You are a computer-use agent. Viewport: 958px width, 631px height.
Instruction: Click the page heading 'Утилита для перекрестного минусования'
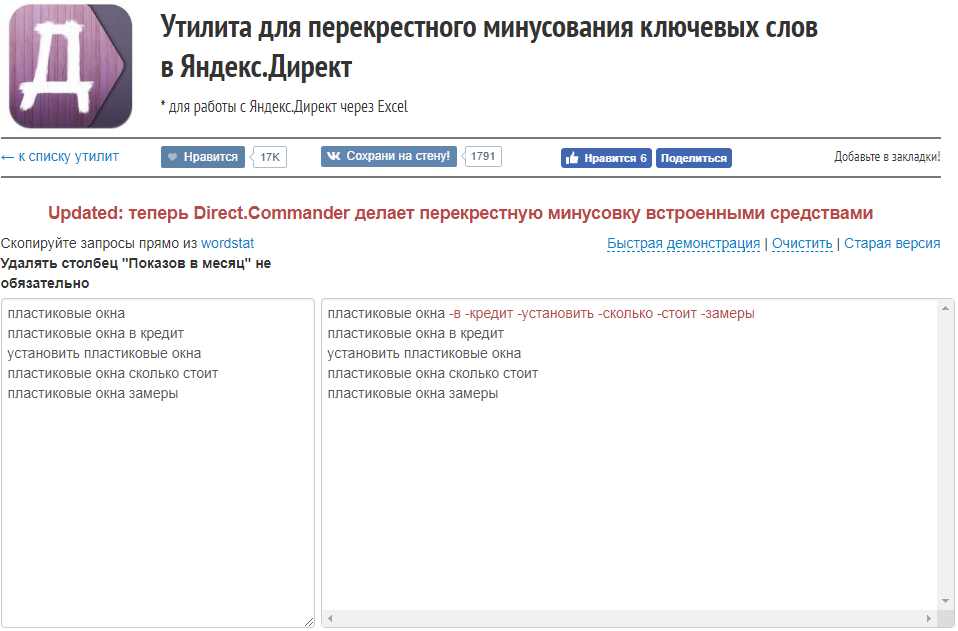point(489,47)
